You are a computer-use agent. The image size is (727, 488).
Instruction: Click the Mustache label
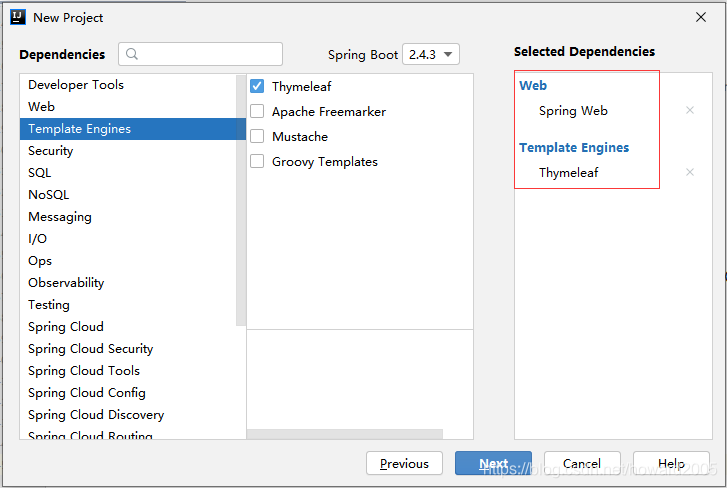point(300,137)
